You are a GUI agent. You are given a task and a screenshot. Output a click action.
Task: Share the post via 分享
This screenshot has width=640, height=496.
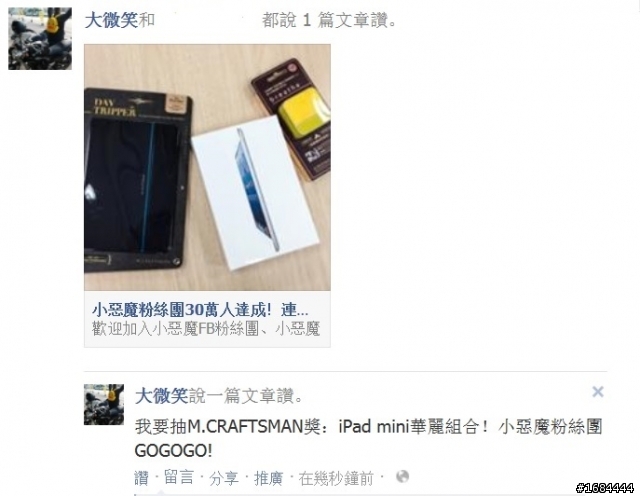point(223,478)
